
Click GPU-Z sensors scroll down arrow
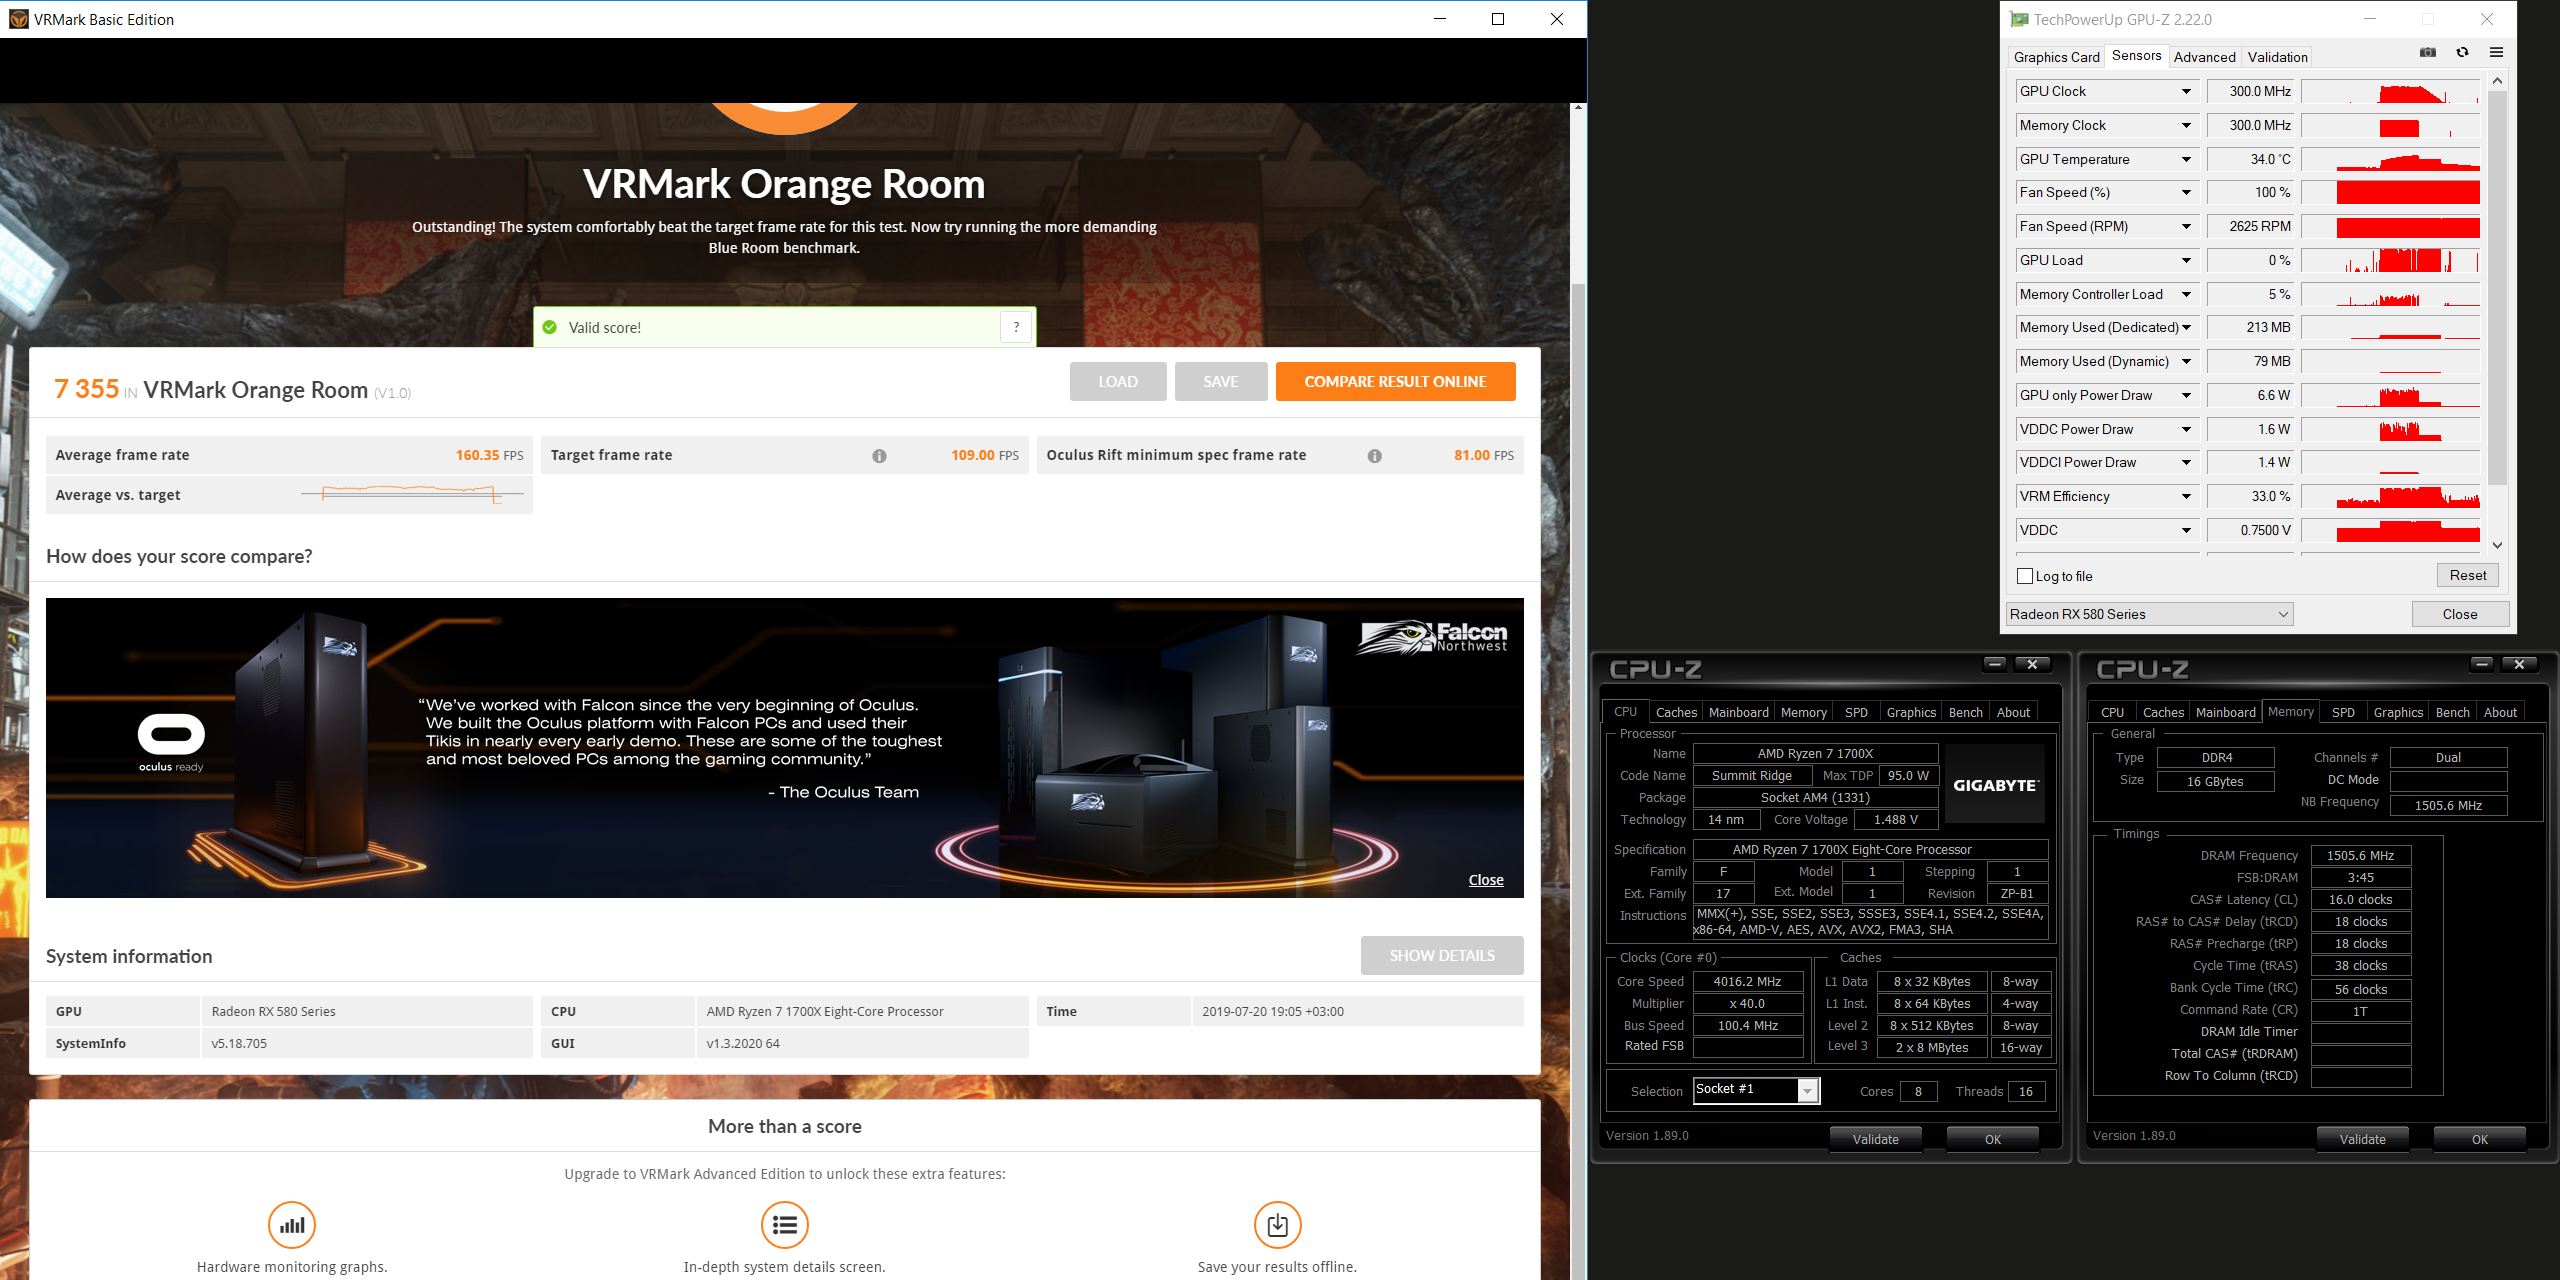(2497, 546)
